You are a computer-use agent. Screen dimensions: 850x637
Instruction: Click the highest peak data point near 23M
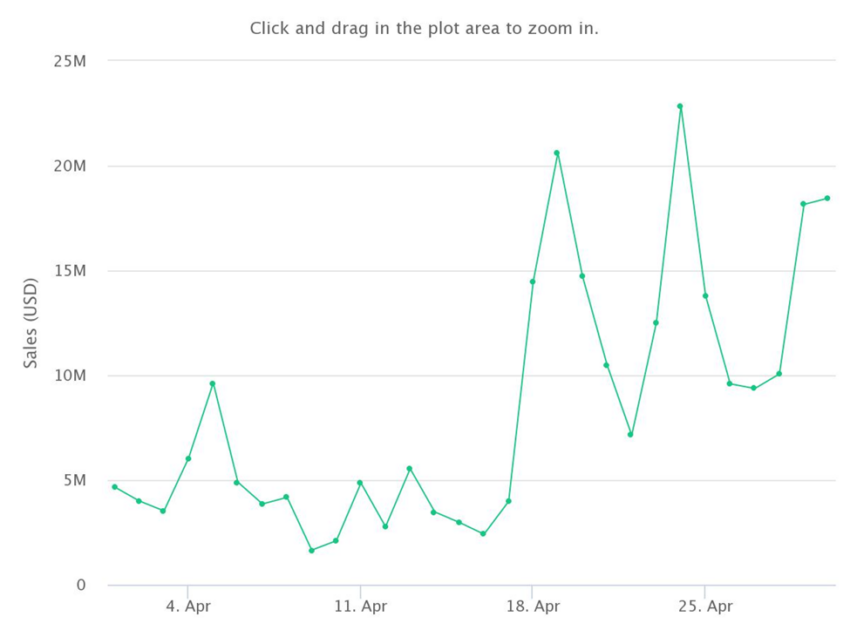point(680,106)
